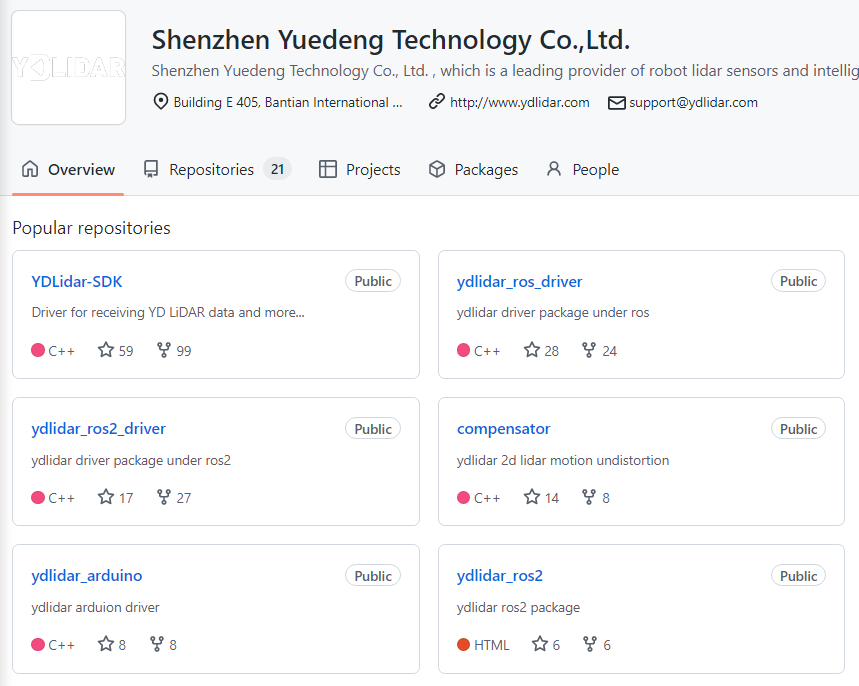Click the 59 stars count on YDLidar-SDK

(126, 351)
